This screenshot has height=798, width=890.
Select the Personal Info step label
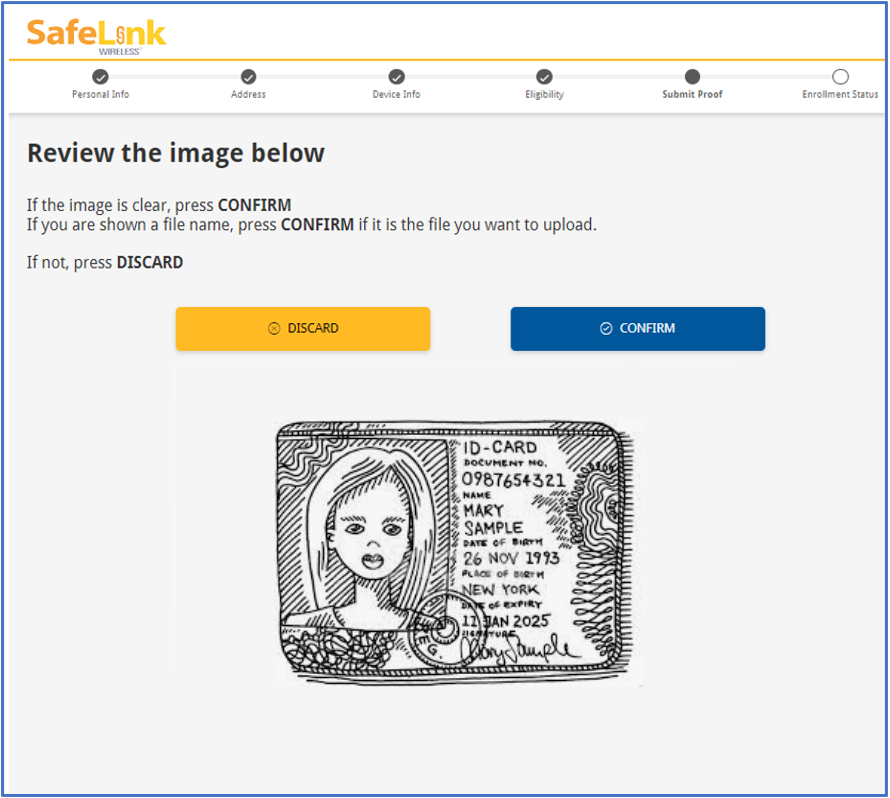[x=100, y=94]
